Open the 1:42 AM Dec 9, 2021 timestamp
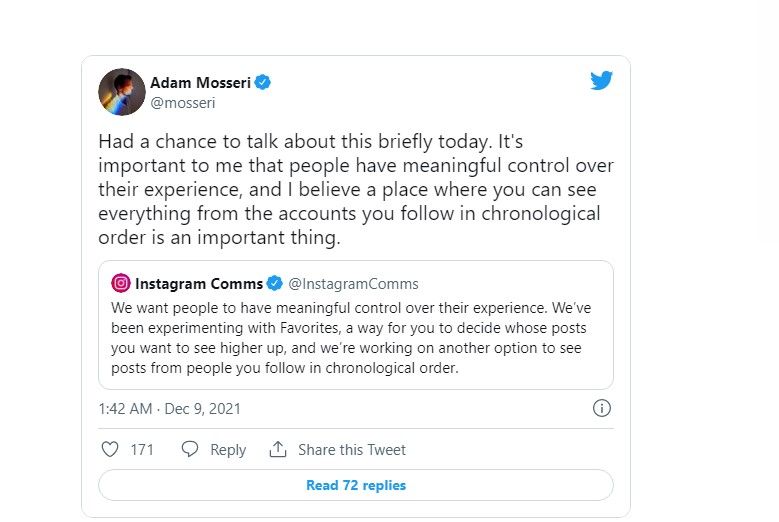 tap(169, 409)
